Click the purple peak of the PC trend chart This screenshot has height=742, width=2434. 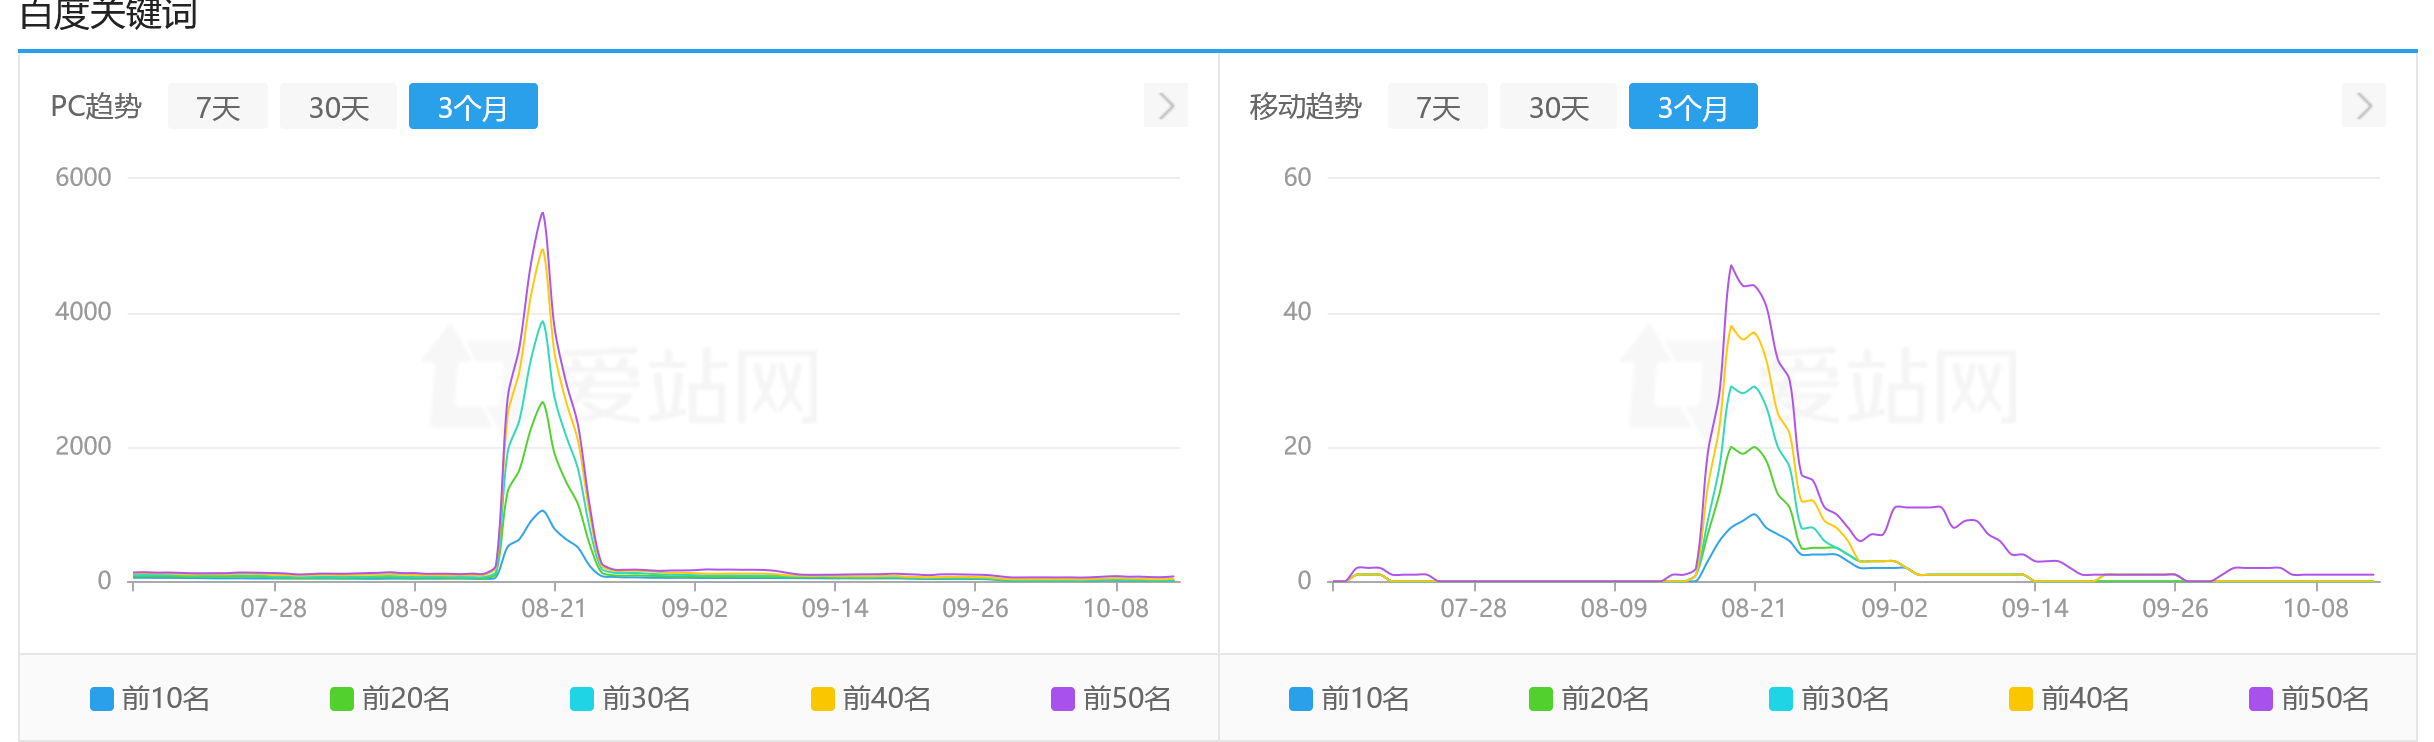click(x=543, y=213)
